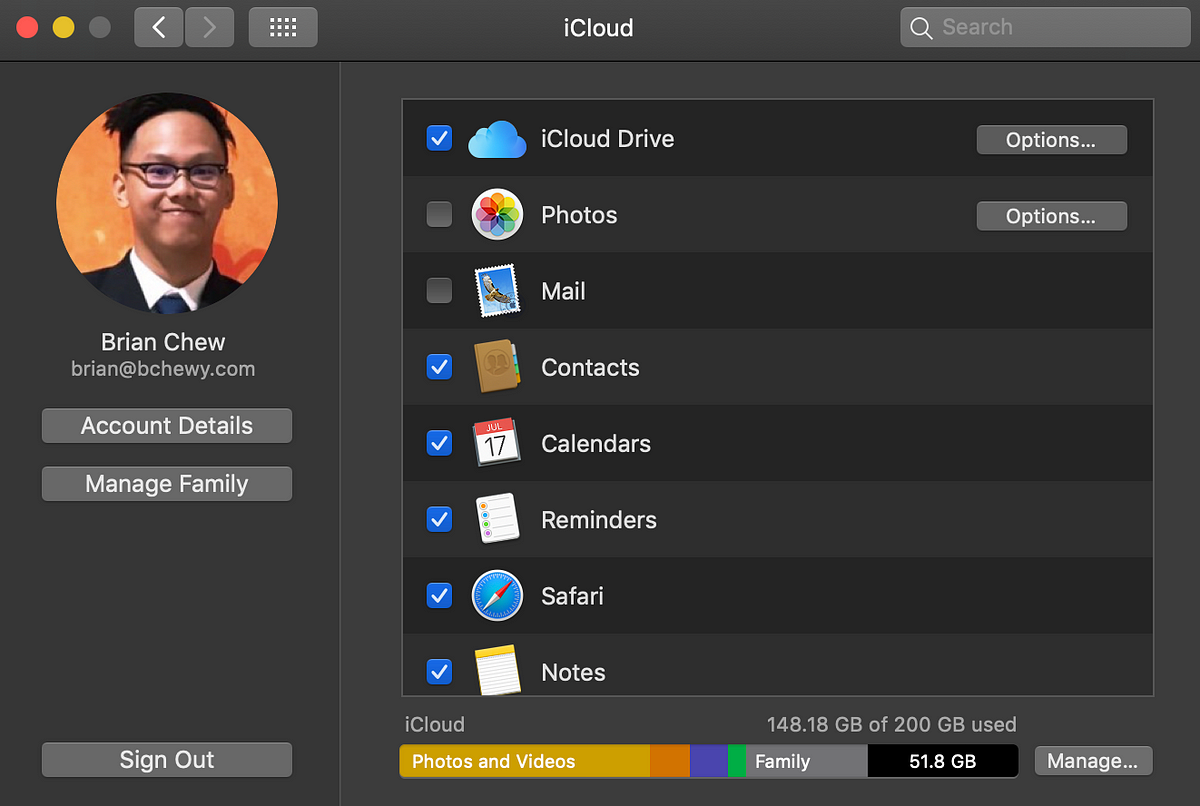This screenshot has width=1200, height=806.
Task: Click the gray Family storage segment
Action: pyautogui.click(x=807, y=761)
